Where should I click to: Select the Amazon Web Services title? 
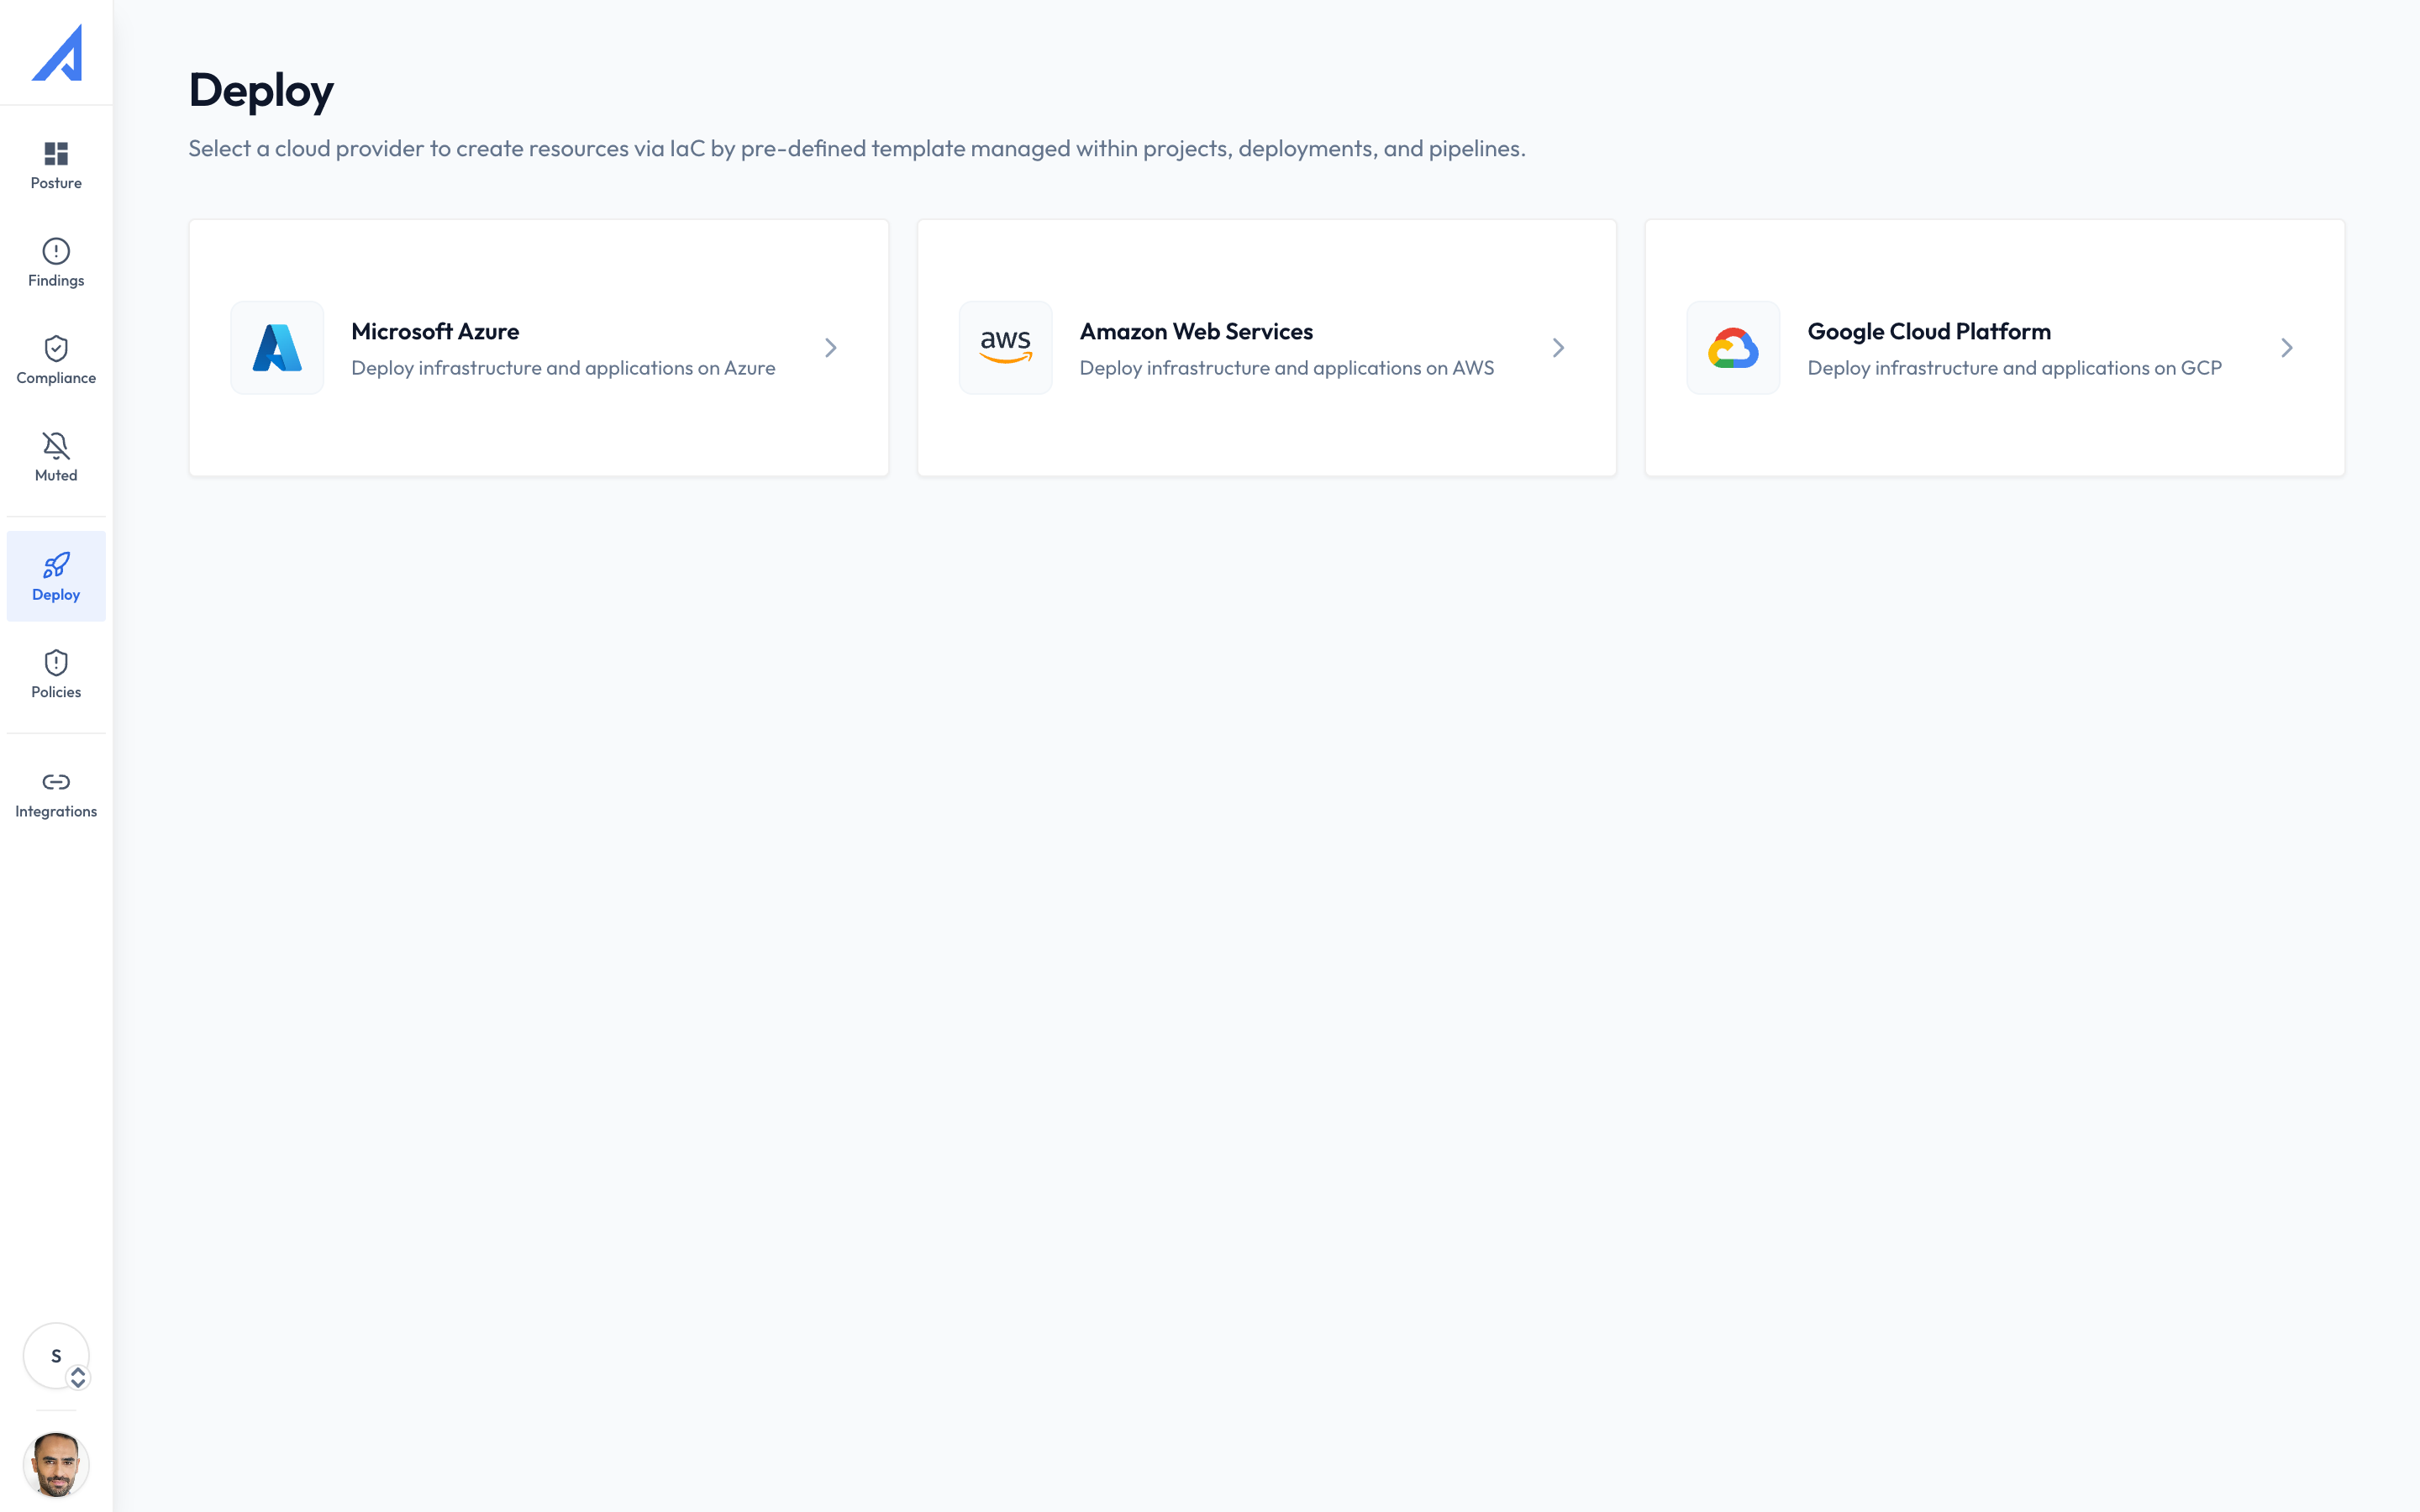tap(1196, 331)
